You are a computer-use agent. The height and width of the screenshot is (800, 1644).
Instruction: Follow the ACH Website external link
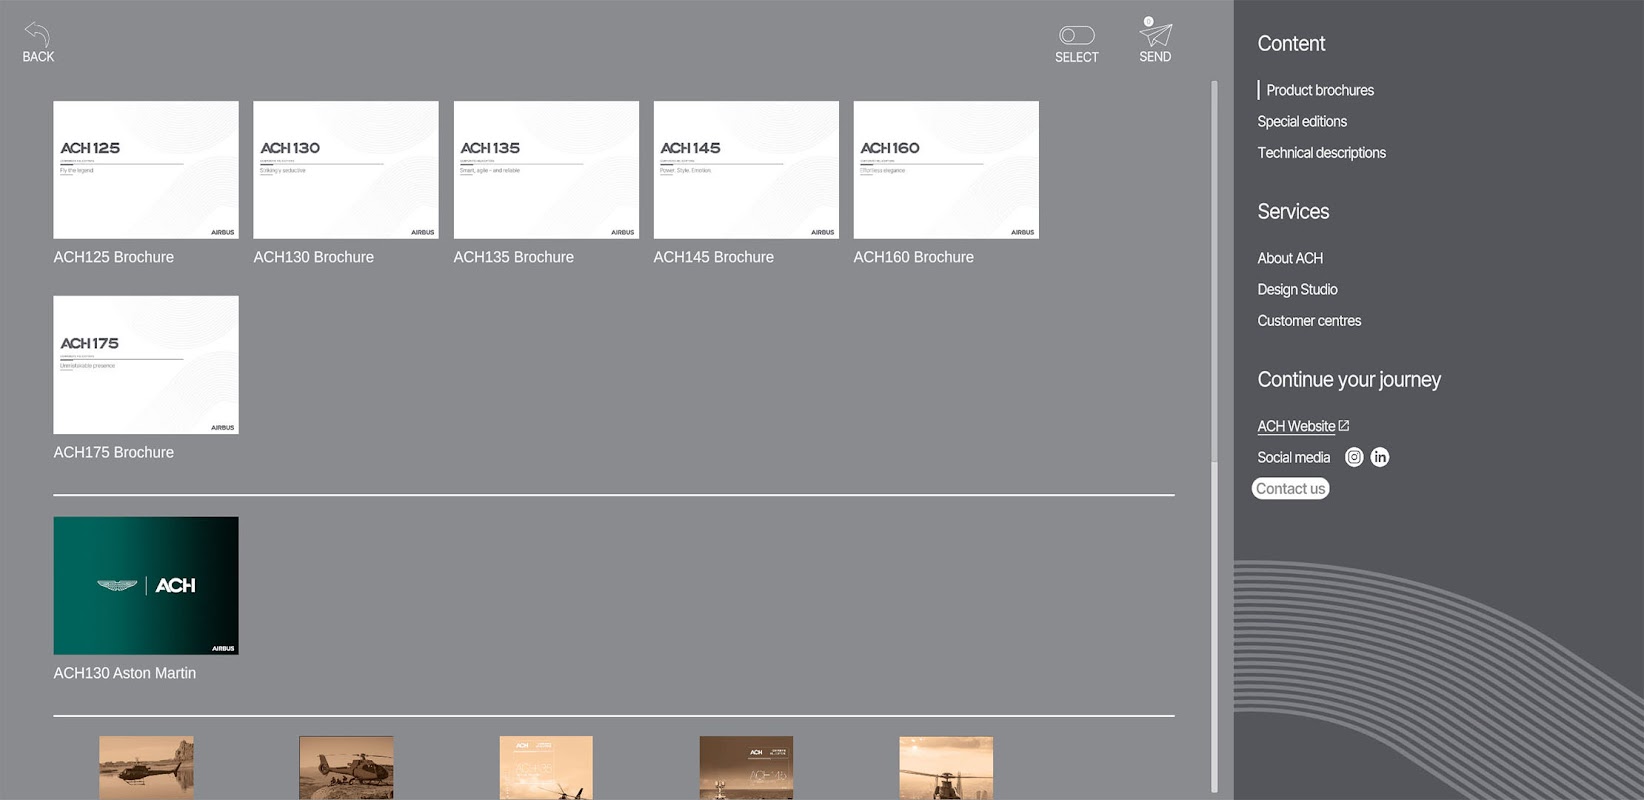[1303, 426]
